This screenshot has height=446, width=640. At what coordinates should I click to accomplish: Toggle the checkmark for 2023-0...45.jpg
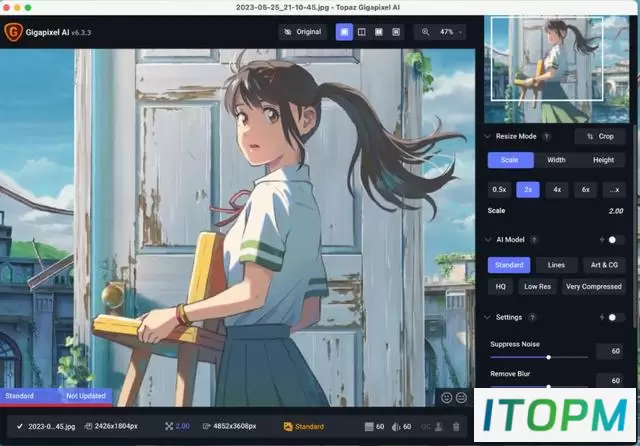click(x=20, y=427)
